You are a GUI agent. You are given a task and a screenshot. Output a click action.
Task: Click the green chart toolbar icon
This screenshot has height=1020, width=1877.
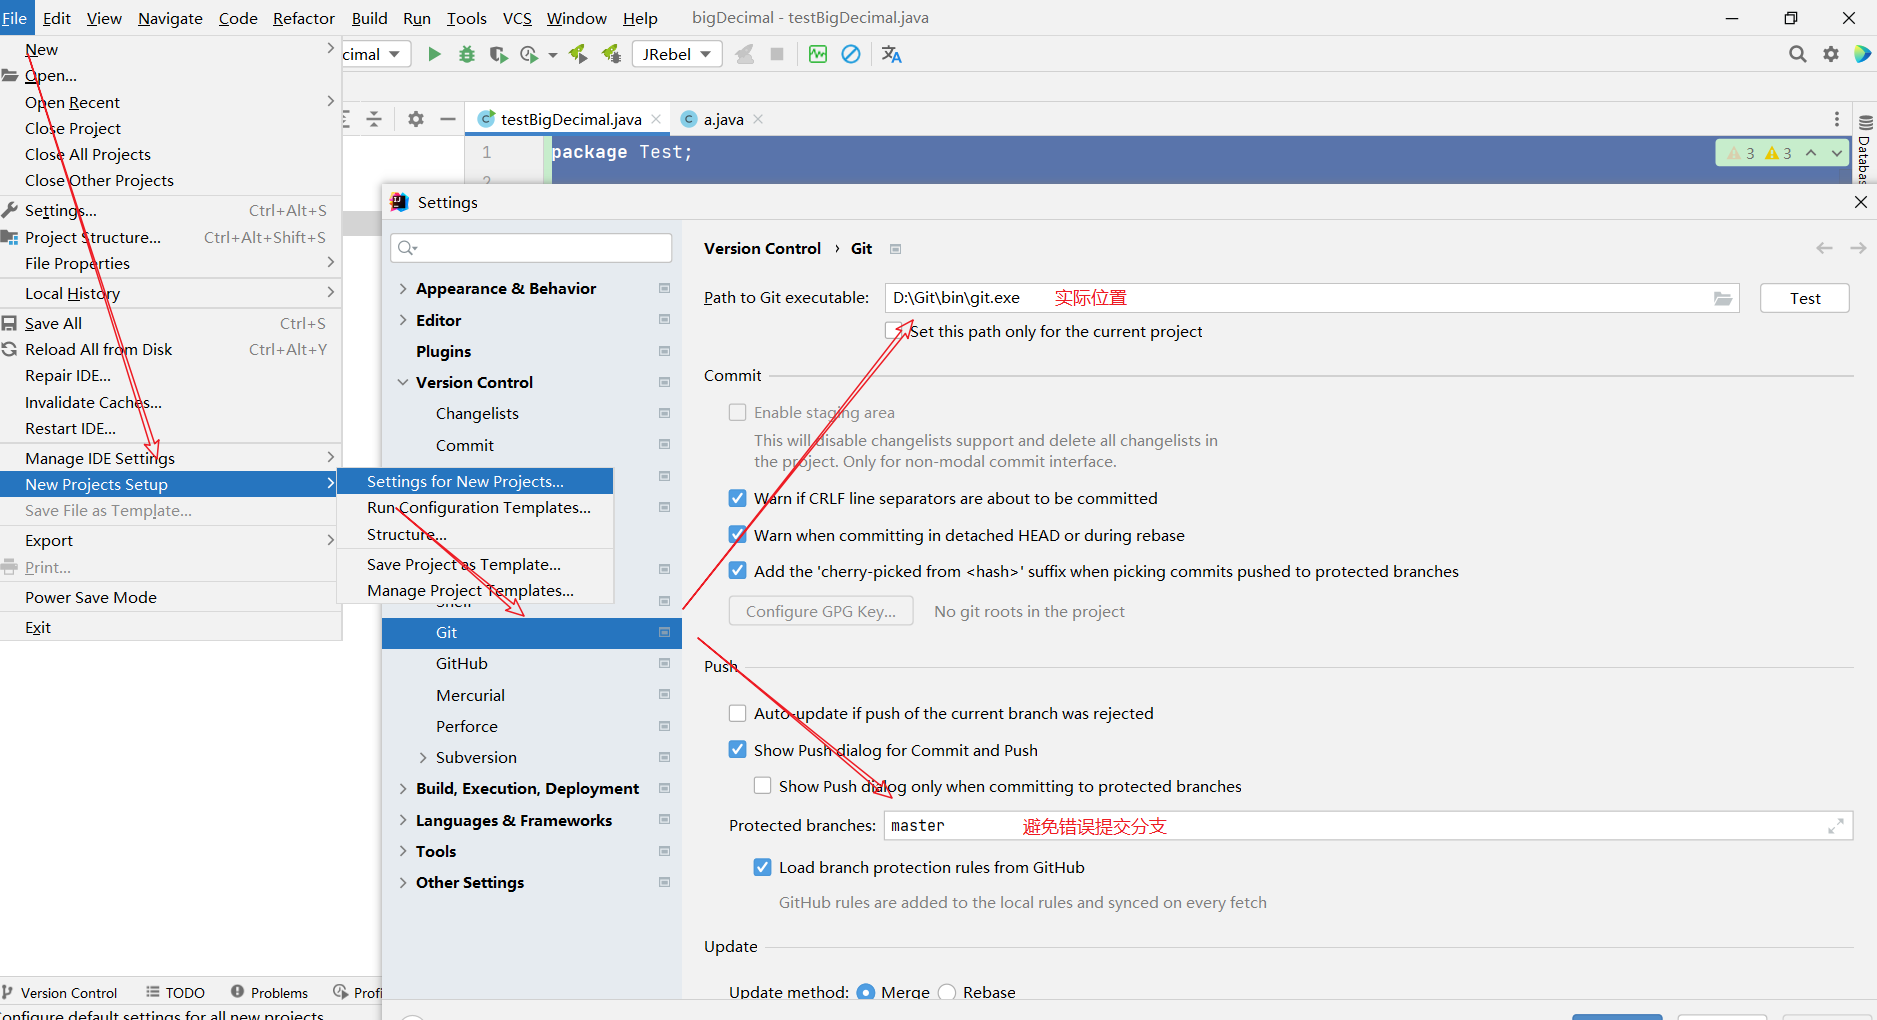click(818, 54)
